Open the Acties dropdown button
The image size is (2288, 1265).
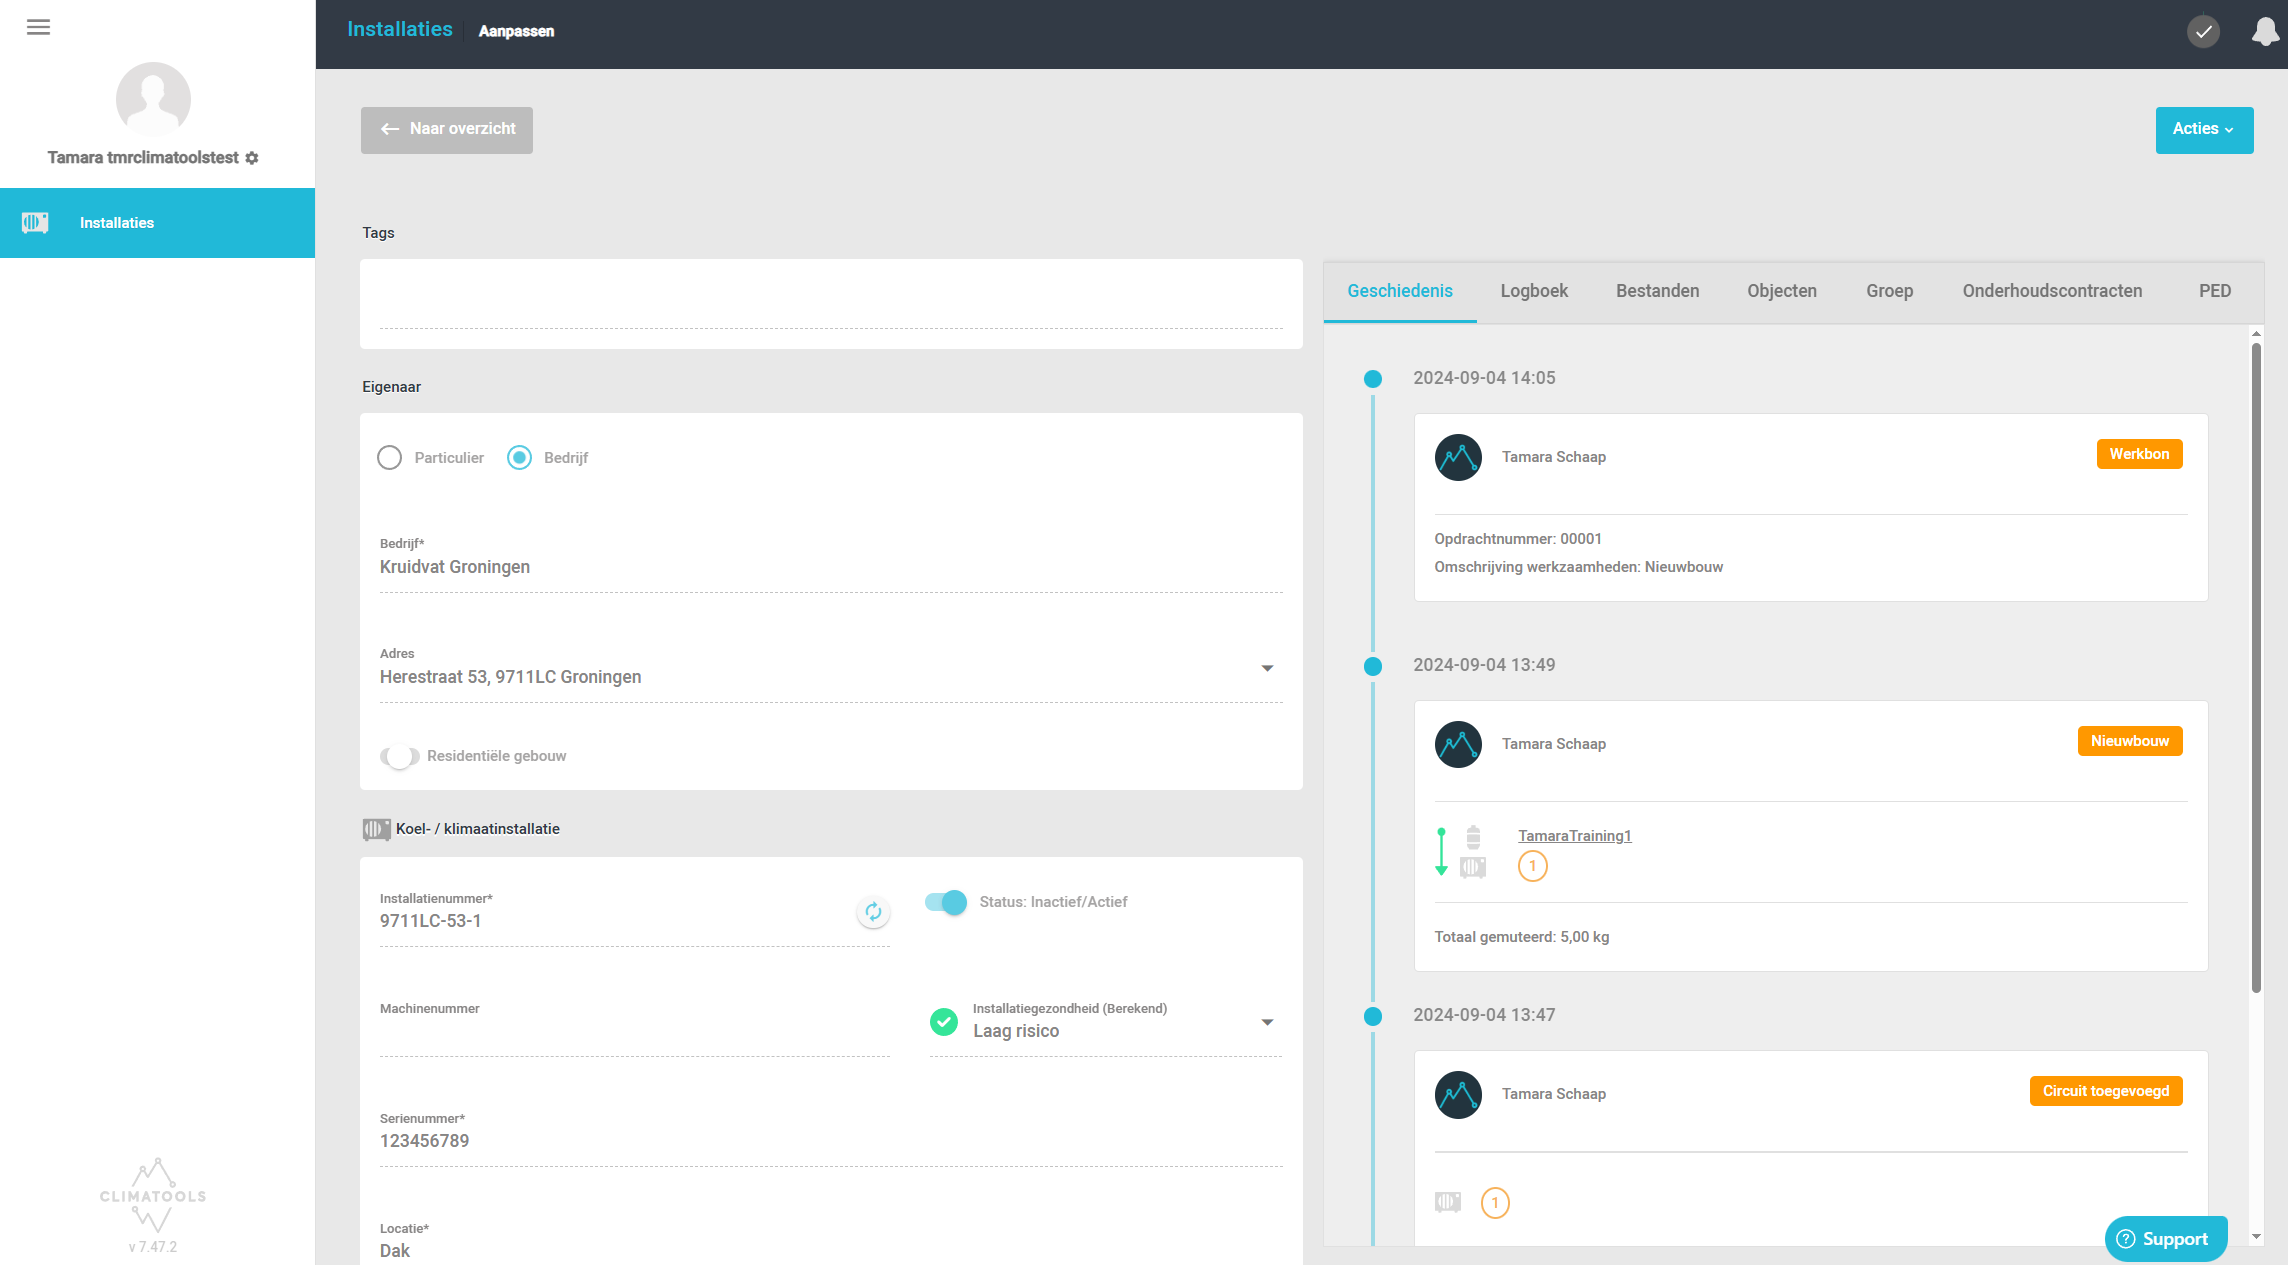coord(2204,130)
